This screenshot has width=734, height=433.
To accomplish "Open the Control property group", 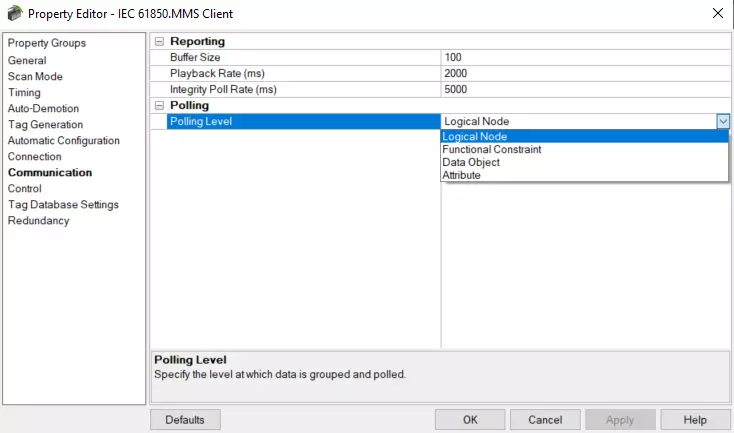I will pos(24,188).
